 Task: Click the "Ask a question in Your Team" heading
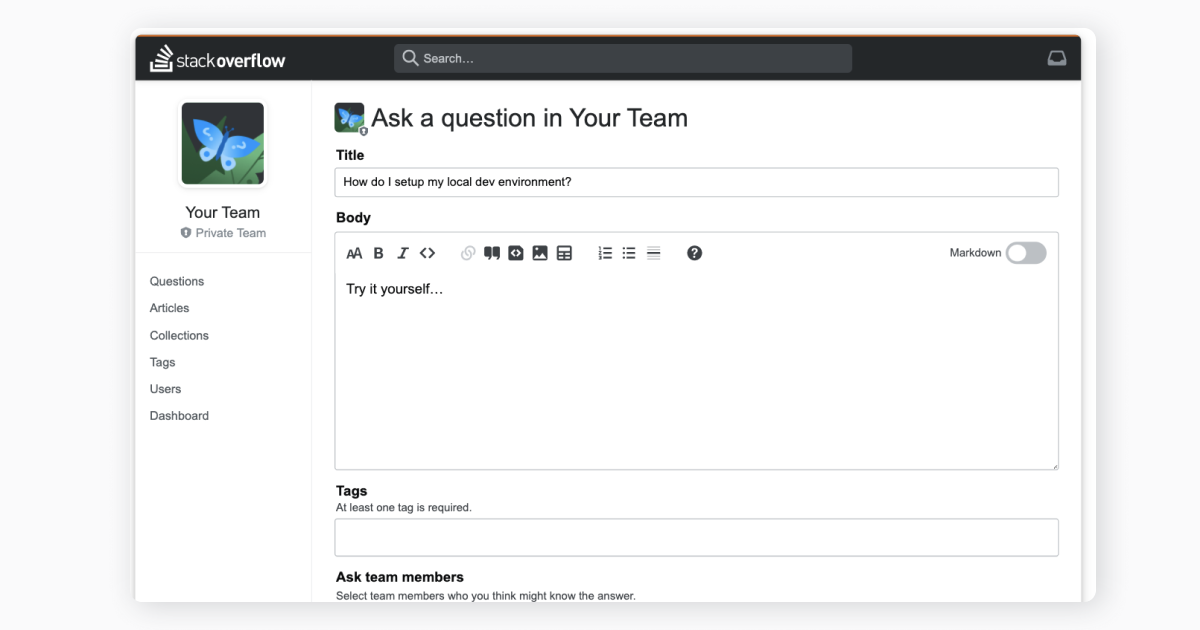(x=530, y=118)
